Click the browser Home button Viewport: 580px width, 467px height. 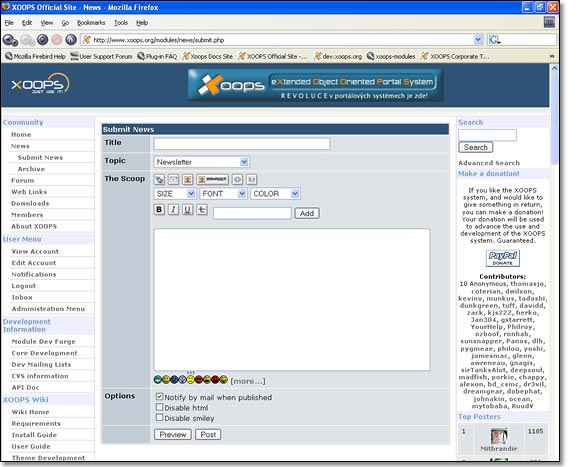[x=71, y=40]
